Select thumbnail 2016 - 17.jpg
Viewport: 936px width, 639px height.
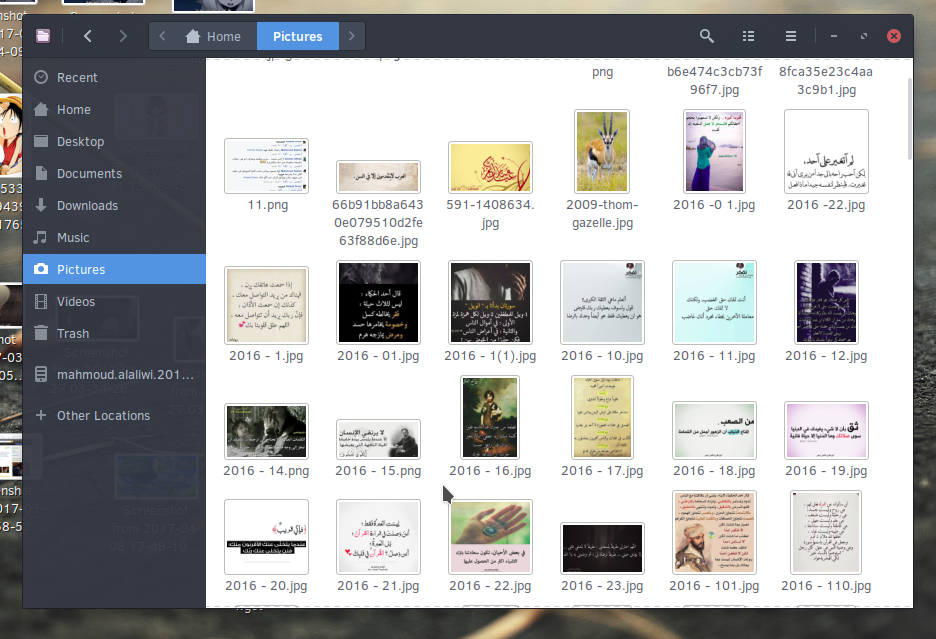602,417
